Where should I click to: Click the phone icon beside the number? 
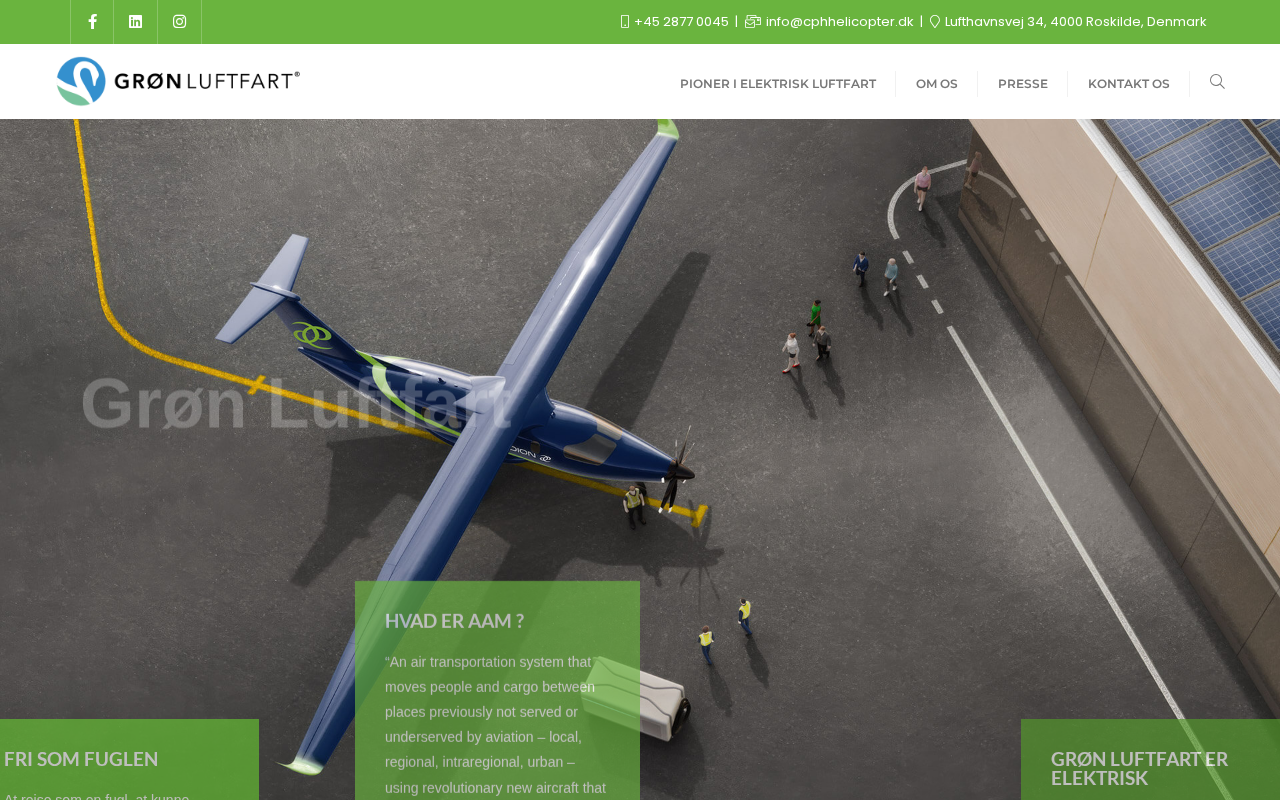pyautogui.click(x=625, y=22)
